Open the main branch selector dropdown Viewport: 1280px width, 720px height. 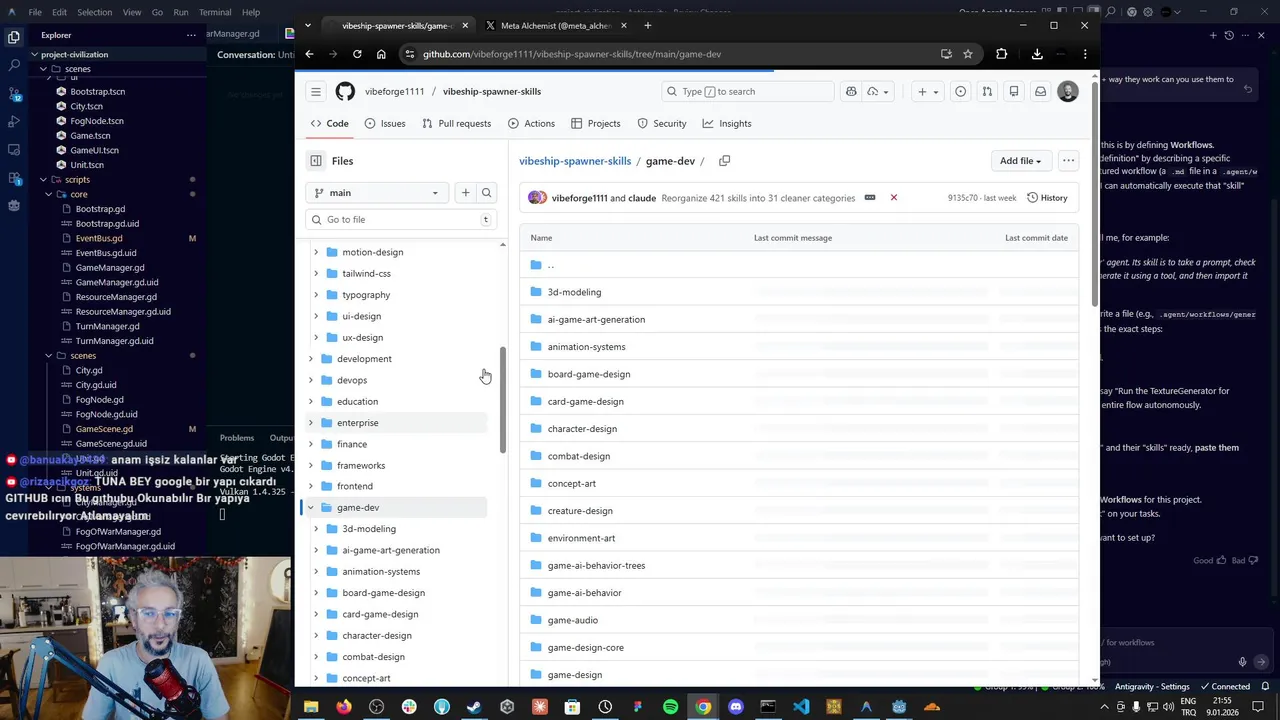(377, 193)
